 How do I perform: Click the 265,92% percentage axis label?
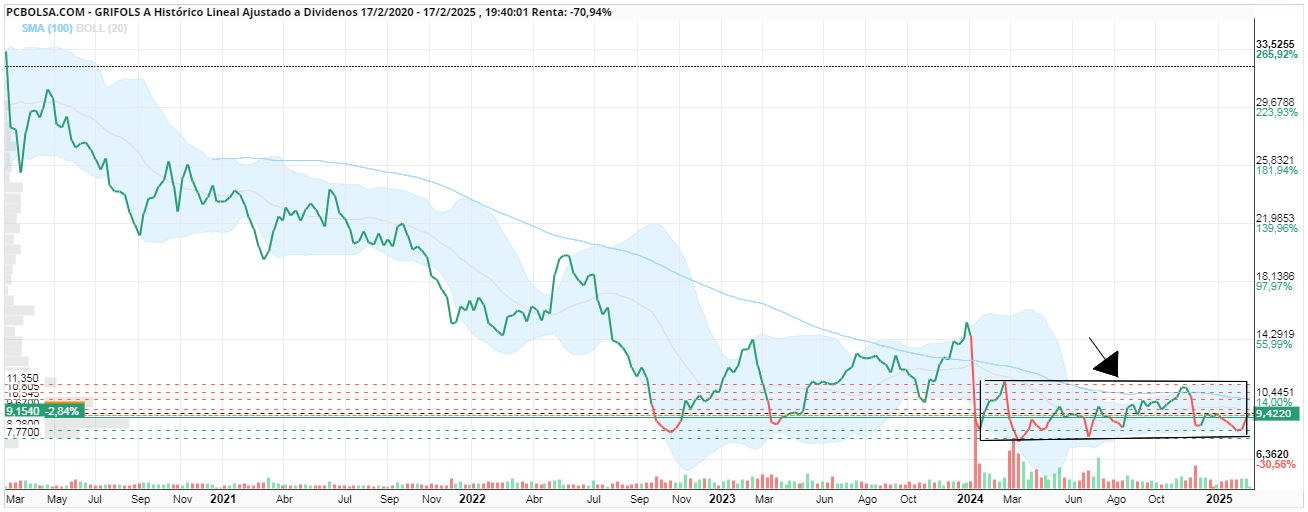[x=1276, y=54]
